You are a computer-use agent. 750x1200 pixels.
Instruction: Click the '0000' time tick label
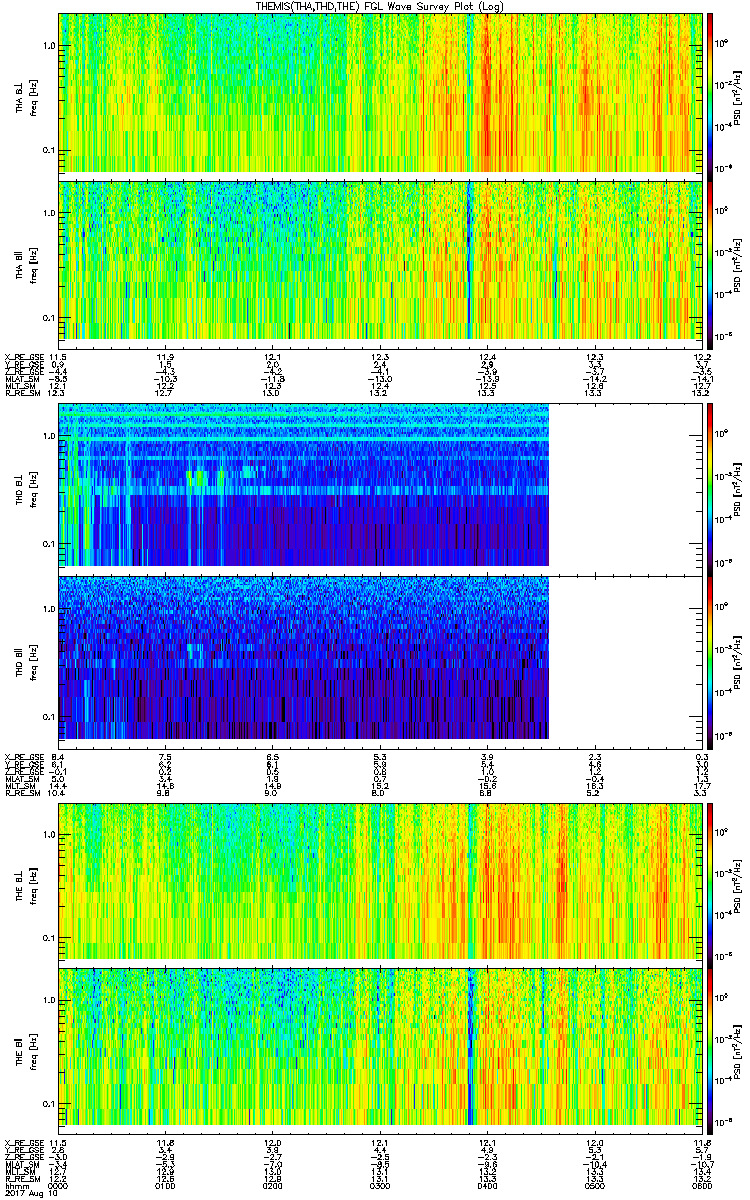click(57, 1185)
